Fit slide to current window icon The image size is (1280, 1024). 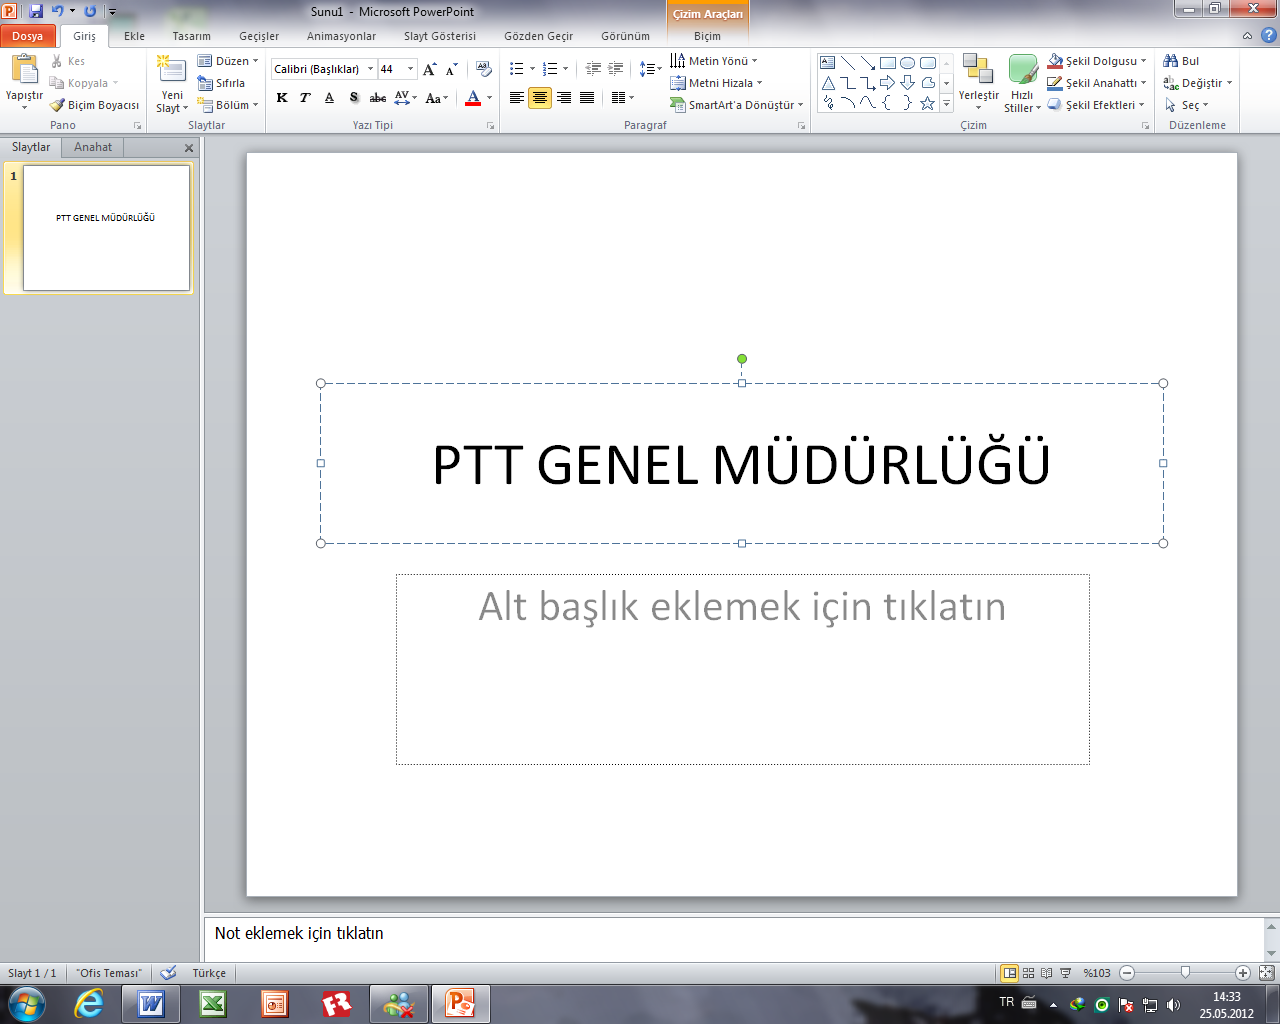pos(1267,973)
